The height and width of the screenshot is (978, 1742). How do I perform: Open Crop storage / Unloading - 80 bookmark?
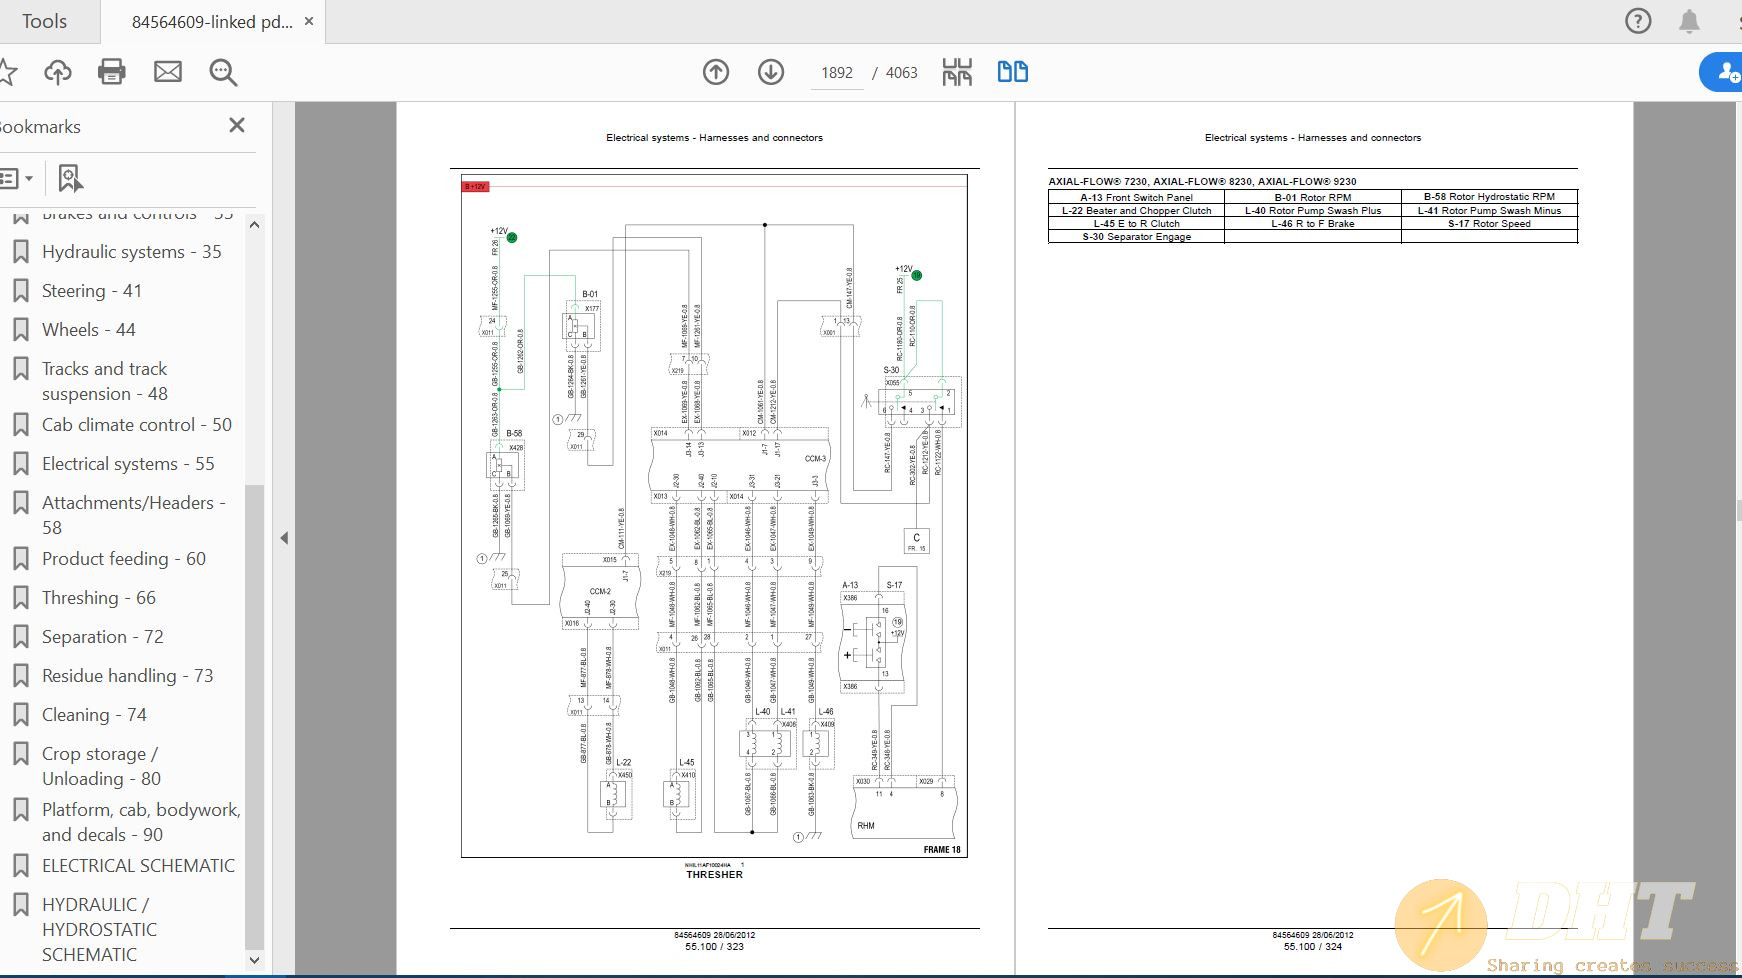(x=101, y=766)
